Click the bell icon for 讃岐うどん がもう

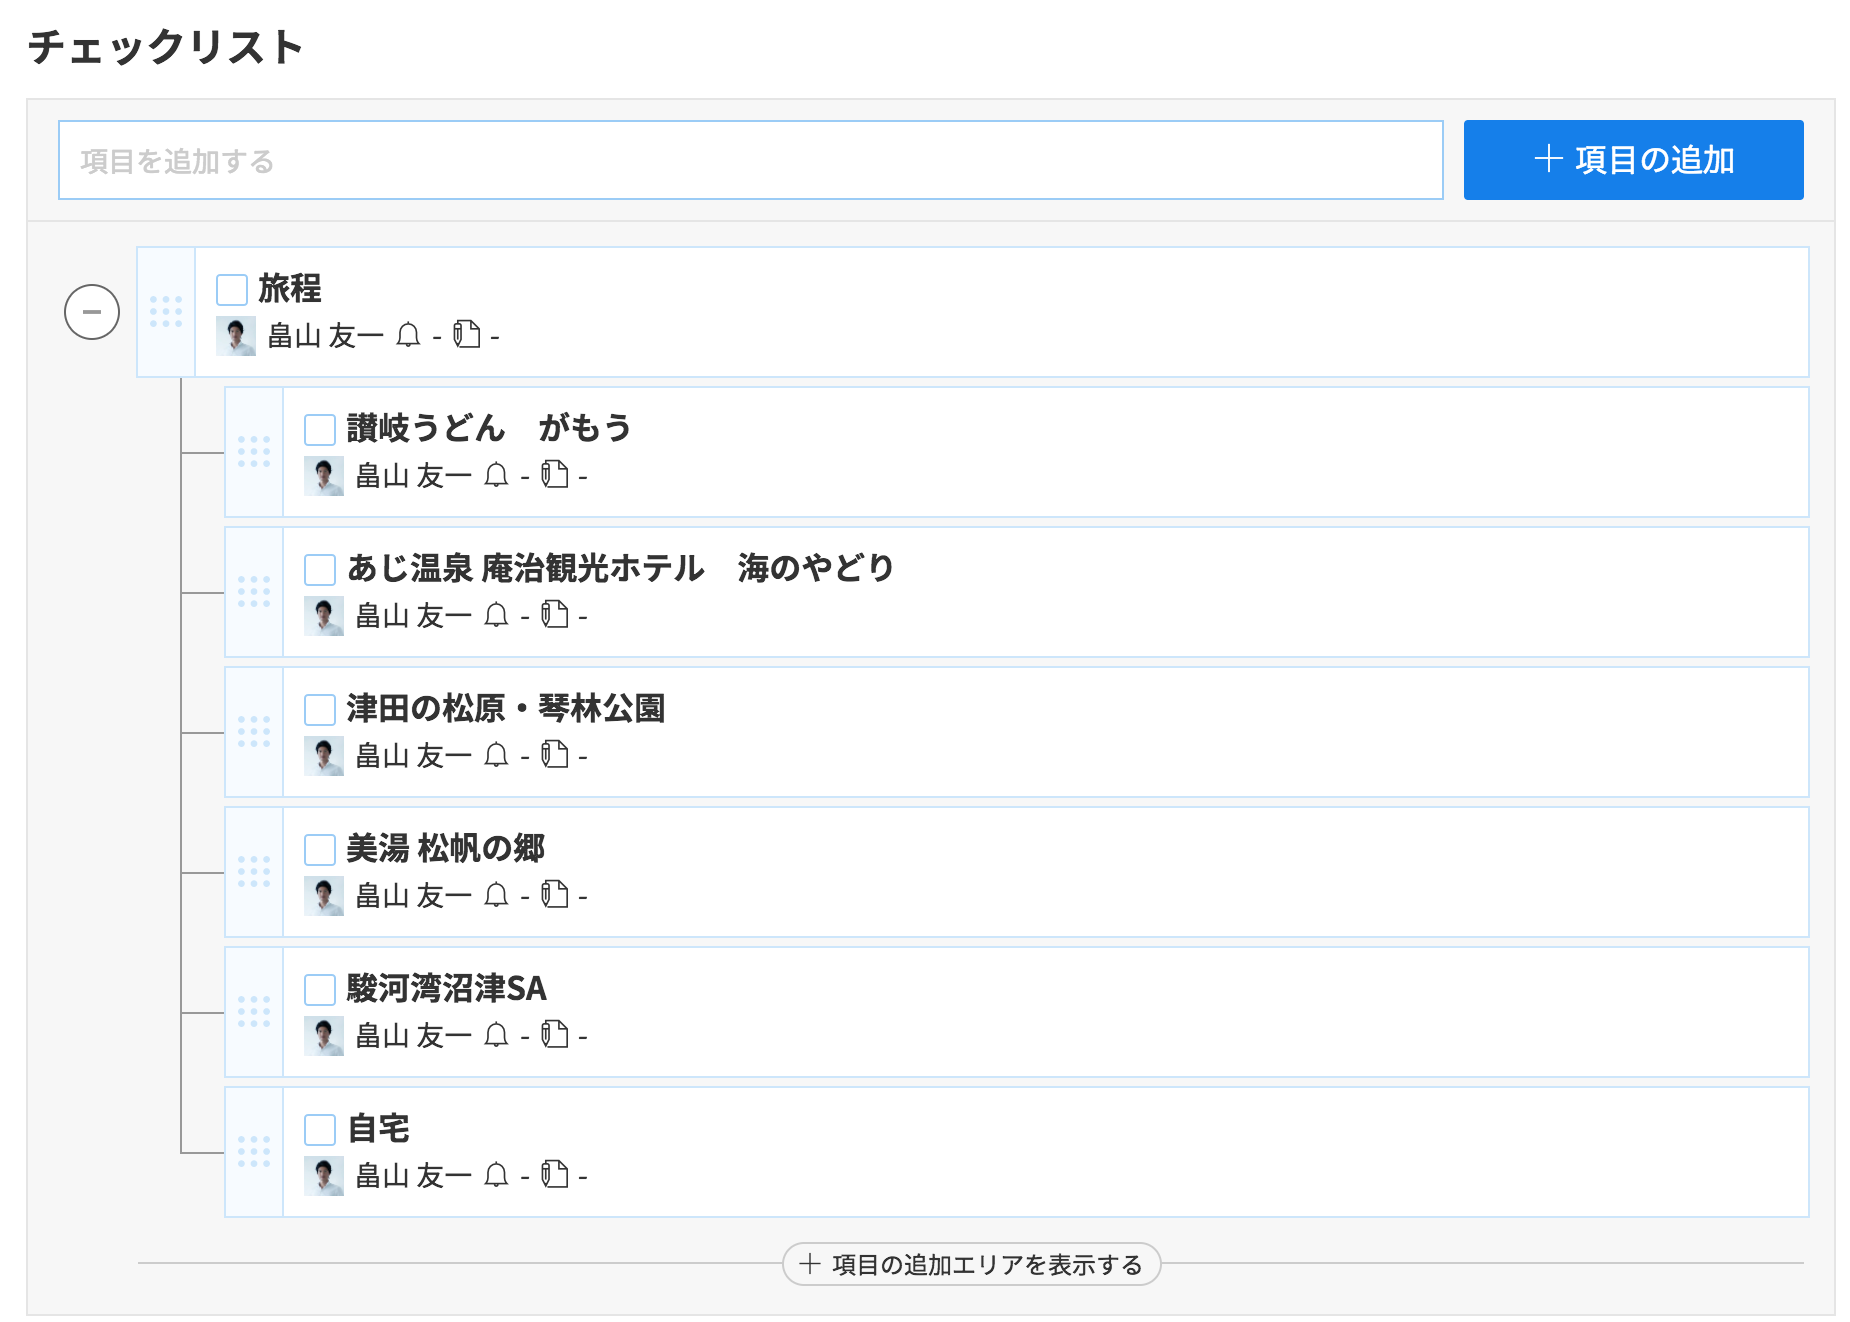point(496,475)
